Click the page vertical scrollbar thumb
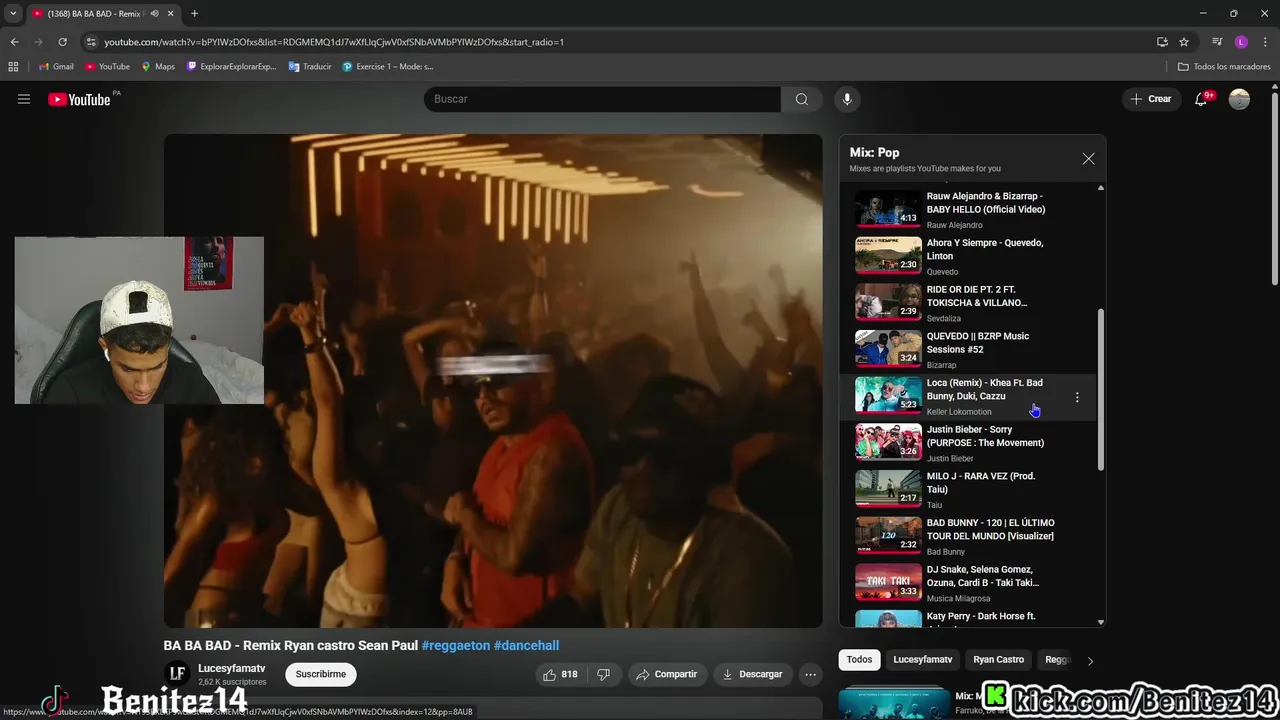1280x720 pixels. 1274,190
